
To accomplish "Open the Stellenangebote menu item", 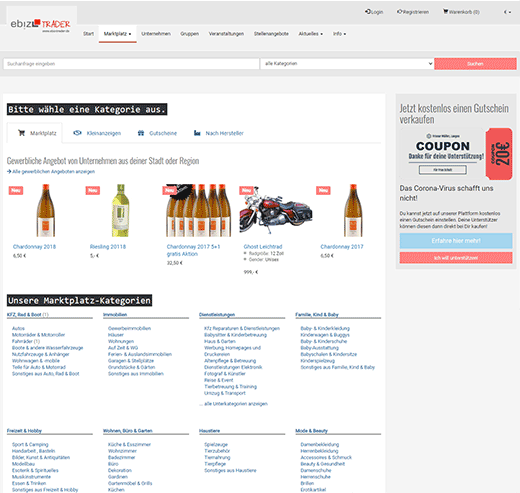I will (271, 34).
